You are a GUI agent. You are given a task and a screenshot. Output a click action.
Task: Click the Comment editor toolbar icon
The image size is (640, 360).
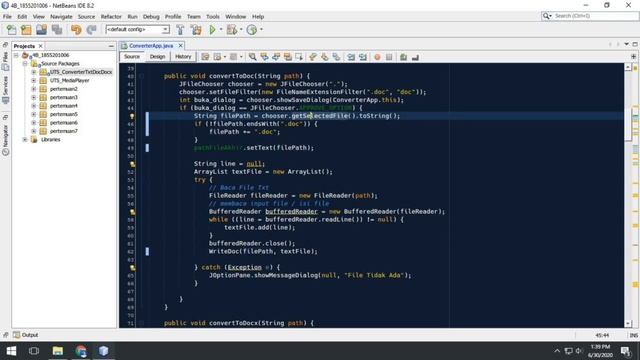coord(403,57)
